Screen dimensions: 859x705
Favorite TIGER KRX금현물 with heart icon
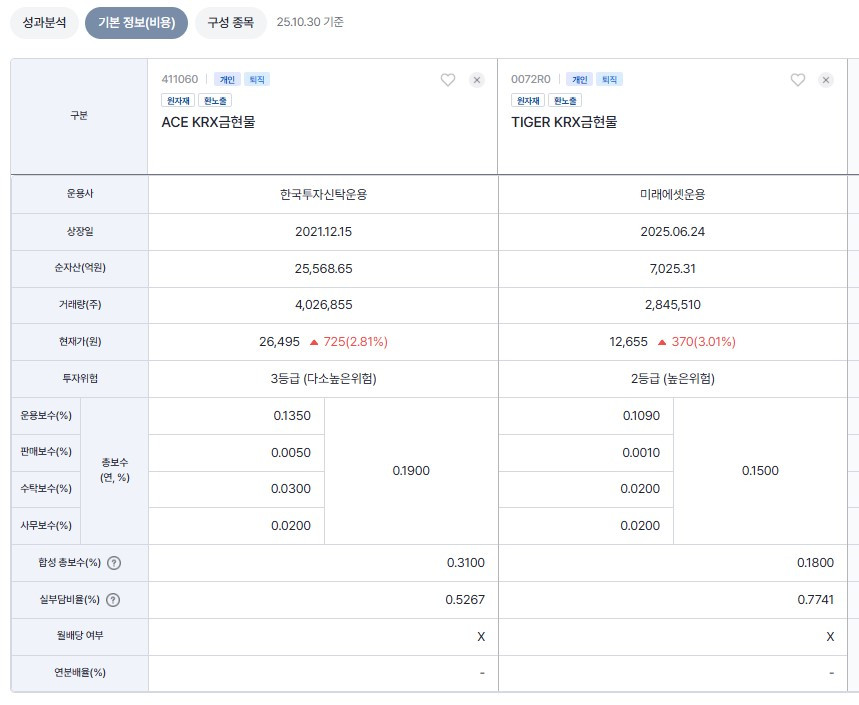point(798,80)
